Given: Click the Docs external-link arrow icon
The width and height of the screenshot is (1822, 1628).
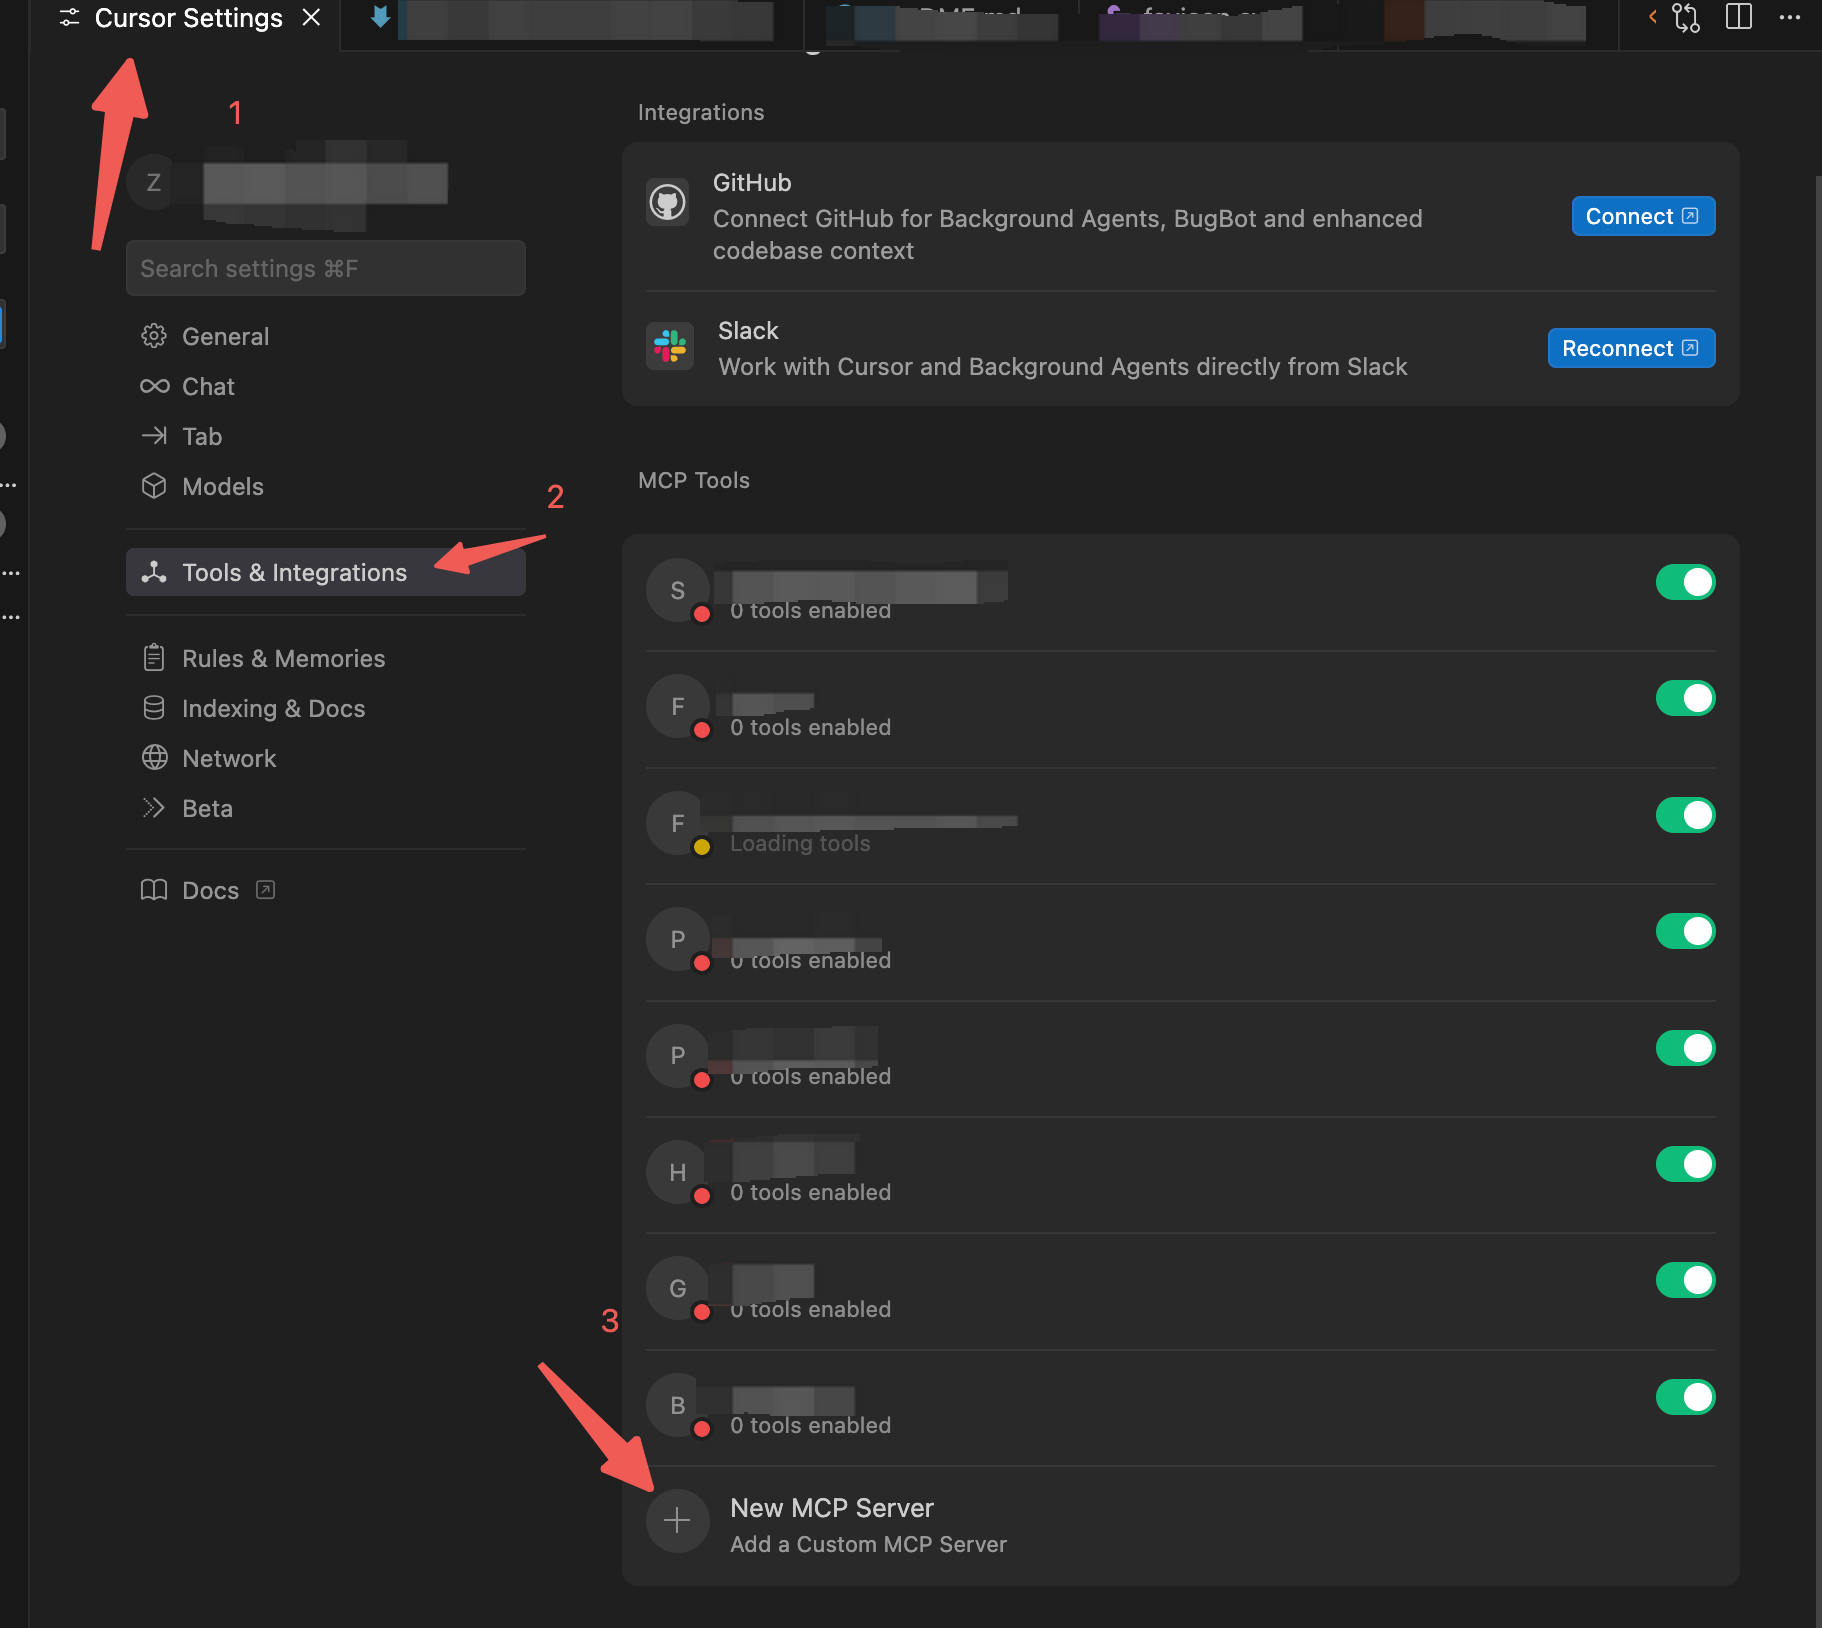Looking at the screenshot, I should click(x=265, y=889).
